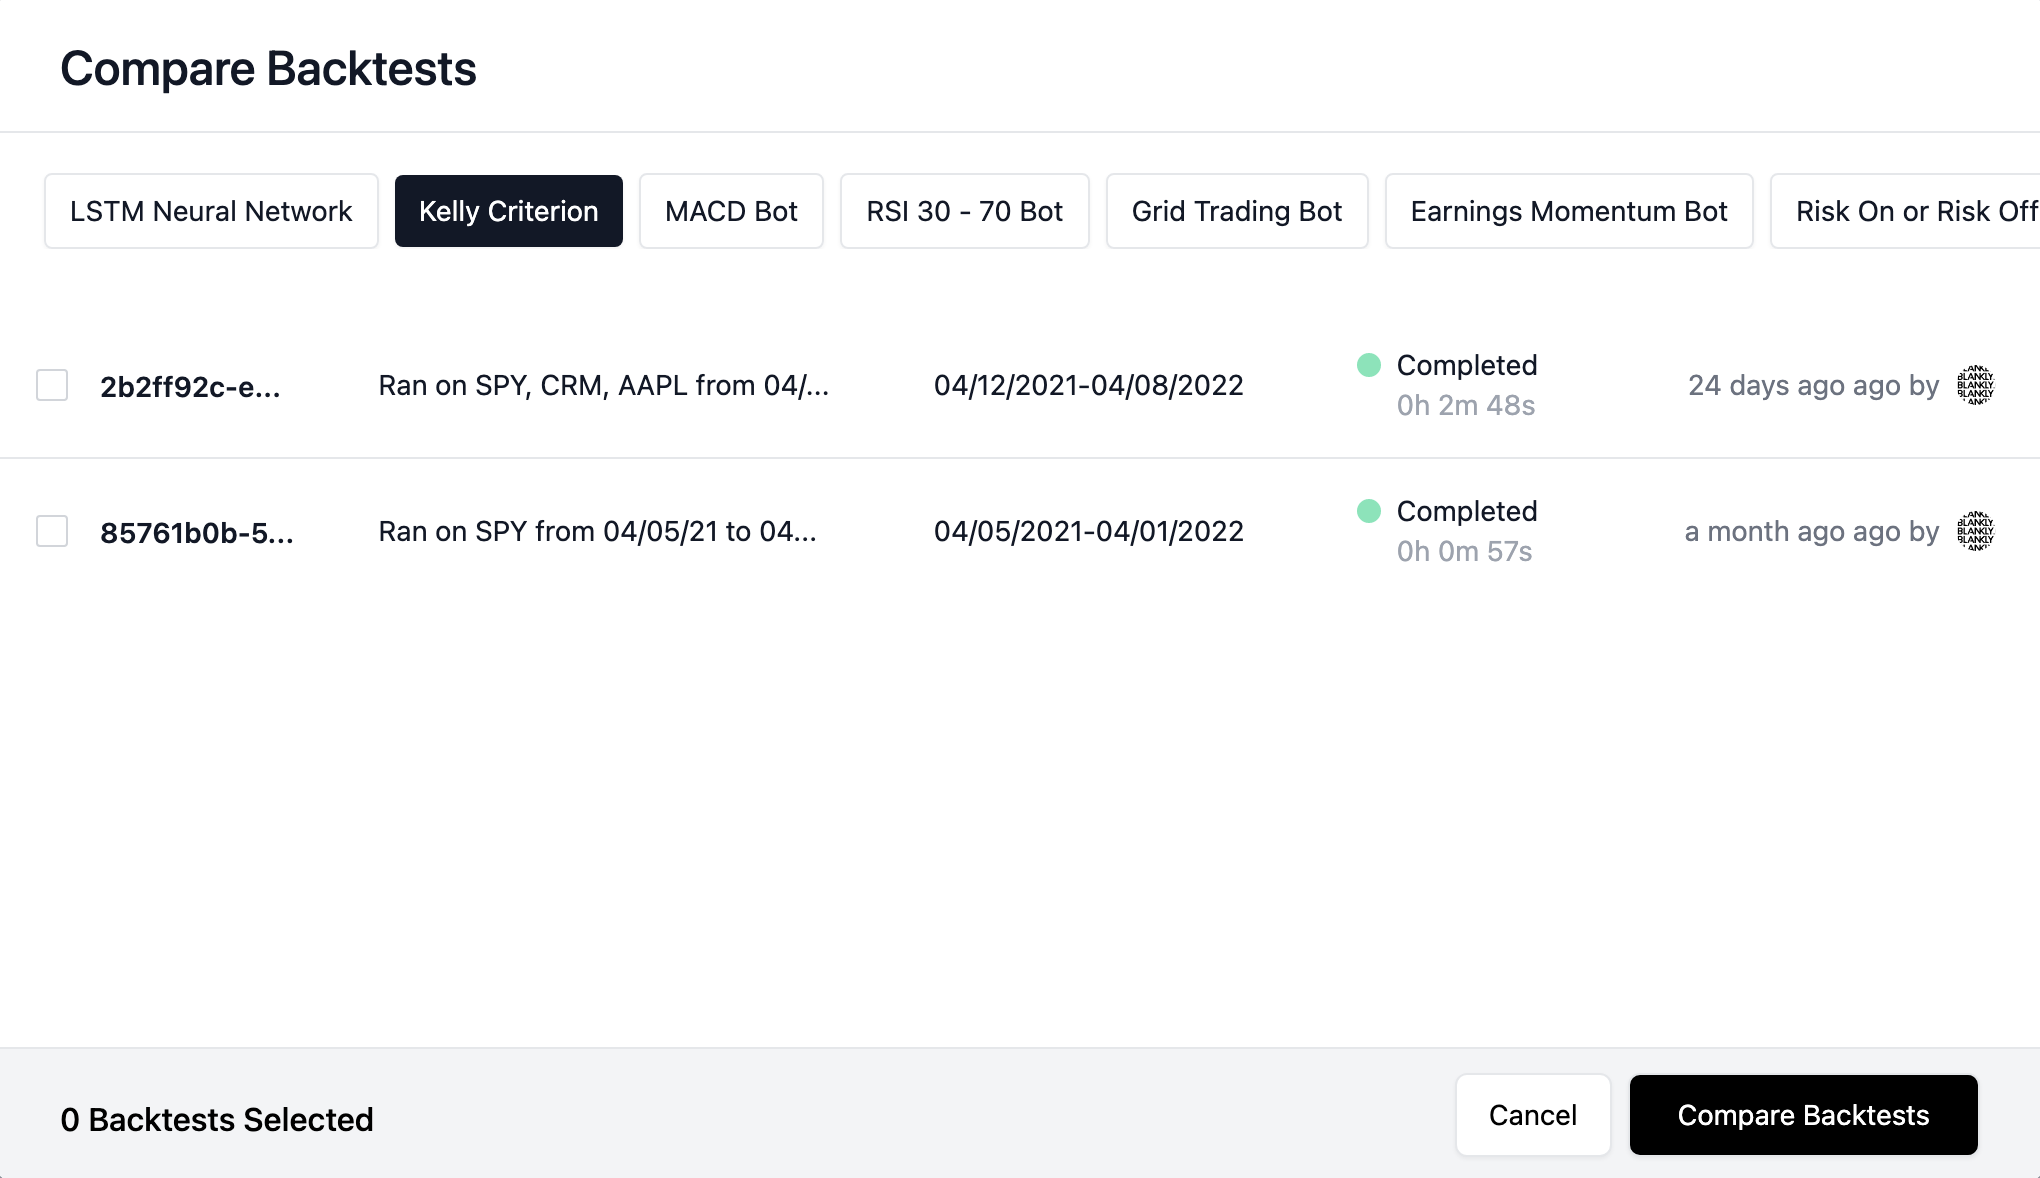
Task: Click the Blankly avatar on the second backtest row
Action: 1975,531
